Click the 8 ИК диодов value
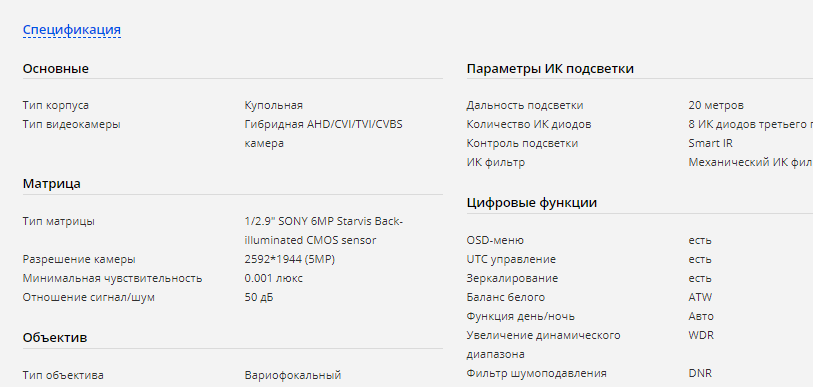This screenshot has width=813, height=387. (750, 125)
